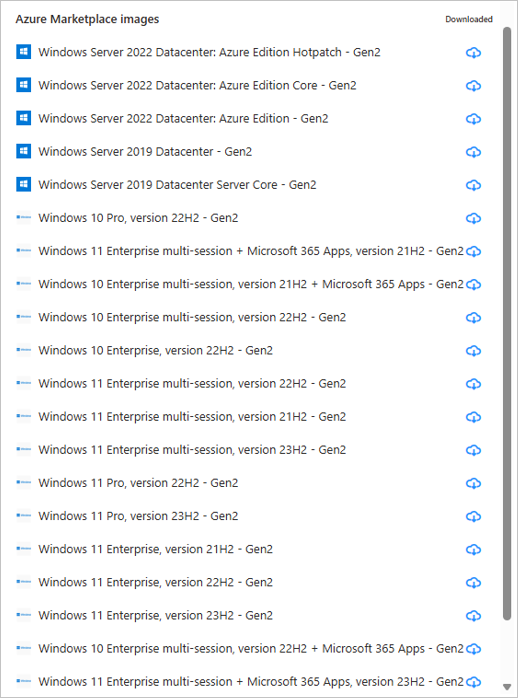518x698 pixels.
Task: Select Windows 11 Enterprise, version 21H2 - Gen2 text
Action: pyautogui.click(x=155, y=549)
